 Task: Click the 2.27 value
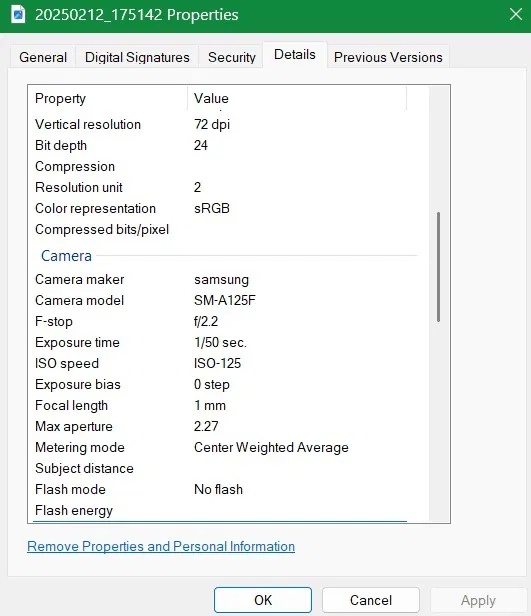coord(206,426)
